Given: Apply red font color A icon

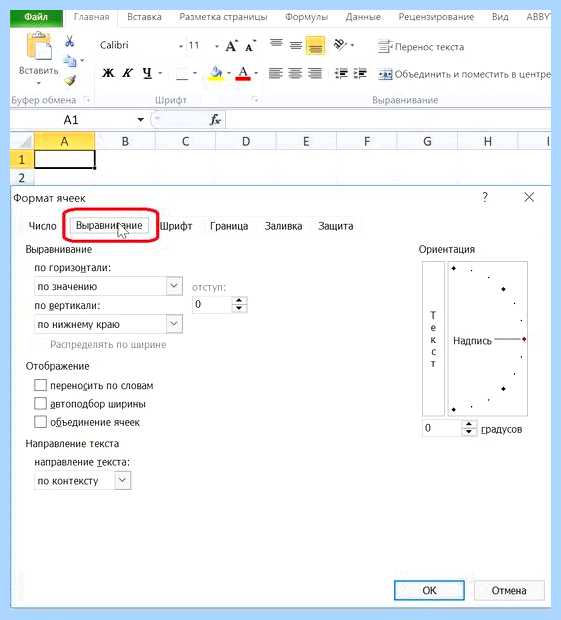Looking at the screenshot, I should pyautogui.click(x=243, y=73).
